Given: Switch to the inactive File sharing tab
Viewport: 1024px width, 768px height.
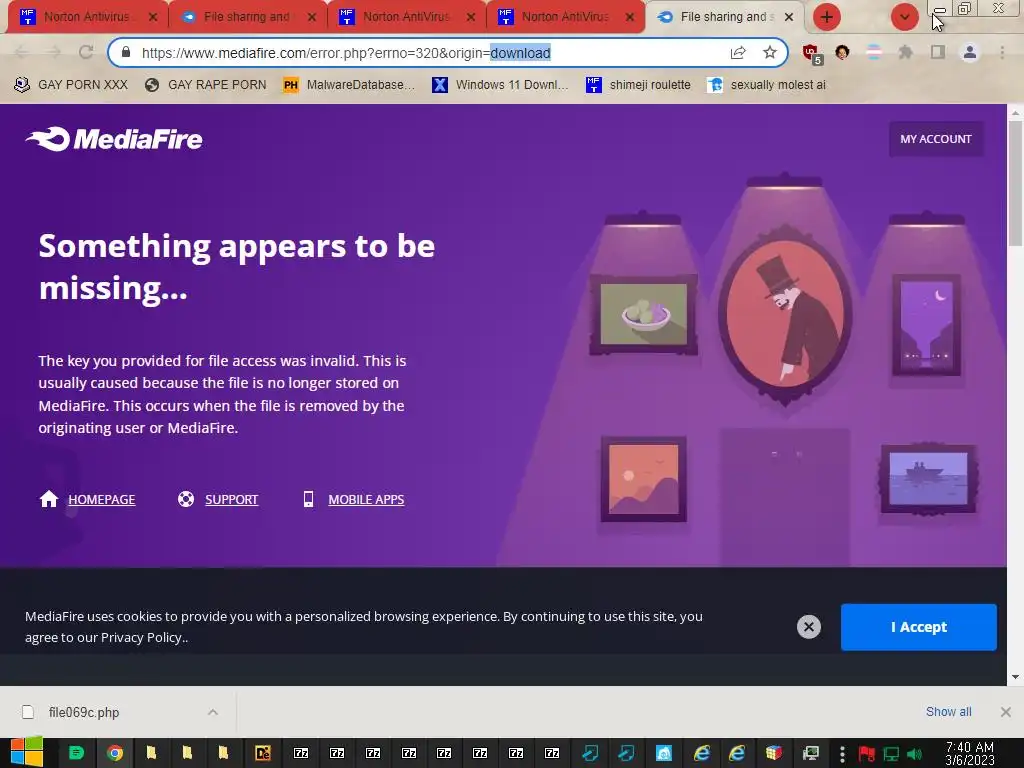Looking at the screenshot, I should click(x=247, y=17).
